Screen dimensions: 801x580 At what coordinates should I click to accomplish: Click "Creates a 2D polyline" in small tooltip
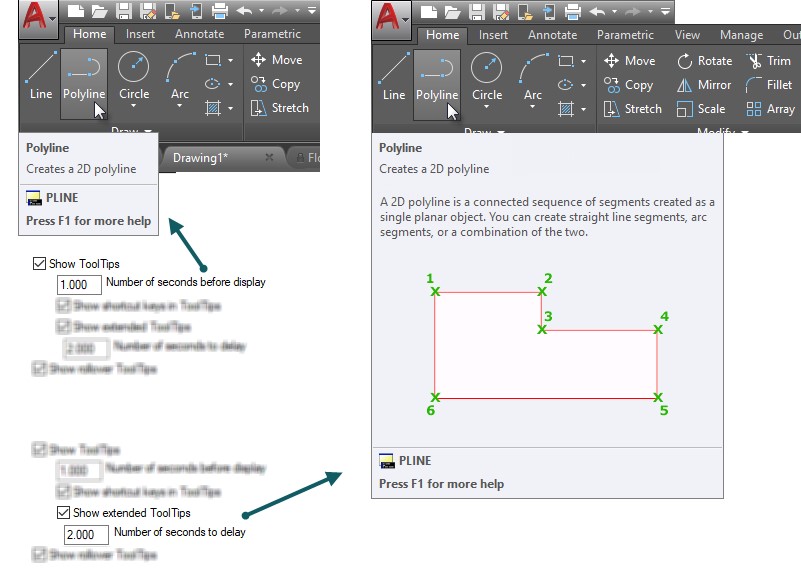81,169
